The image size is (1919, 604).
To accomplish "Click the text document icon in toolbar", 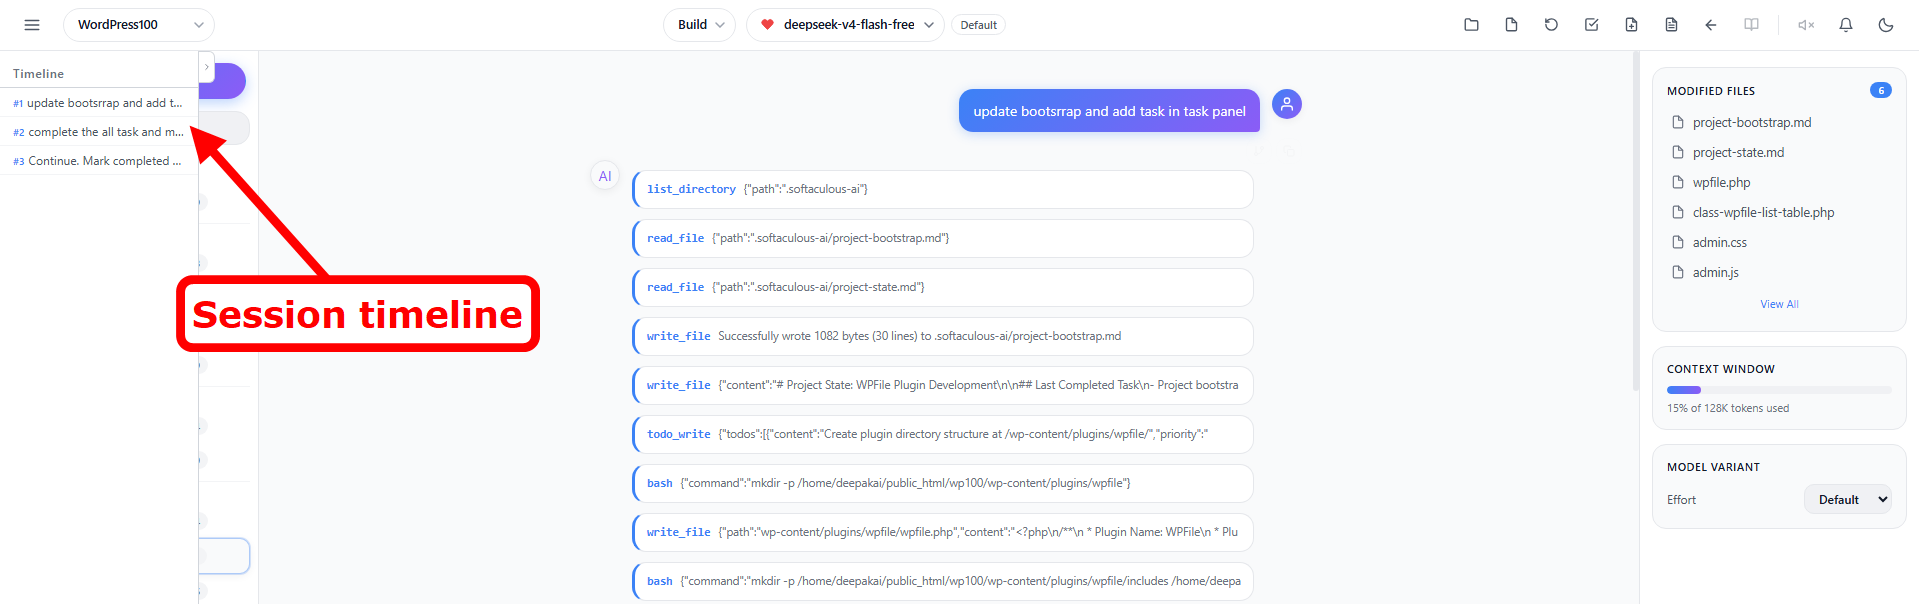I will (x=1671, y=25).
